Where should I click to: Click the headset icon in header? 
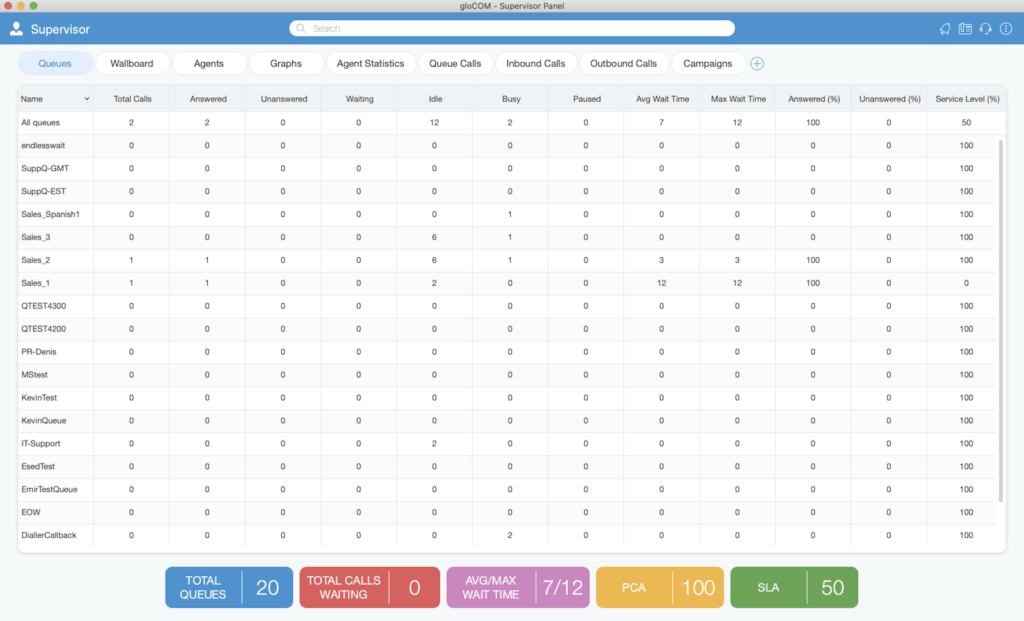pos(985,29)
